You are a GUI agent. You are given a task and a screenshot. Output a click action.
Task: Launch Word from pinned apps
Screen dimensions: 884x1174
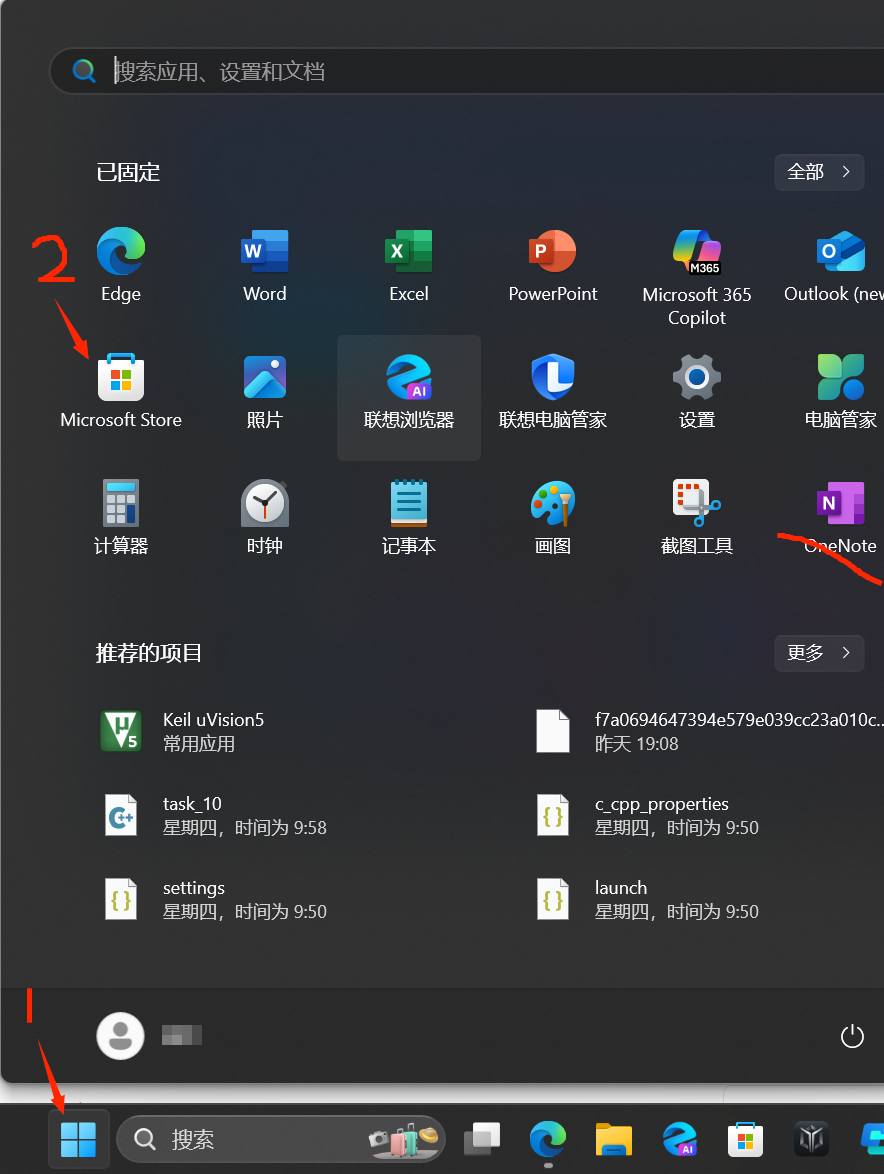click(x=265, y=264)
